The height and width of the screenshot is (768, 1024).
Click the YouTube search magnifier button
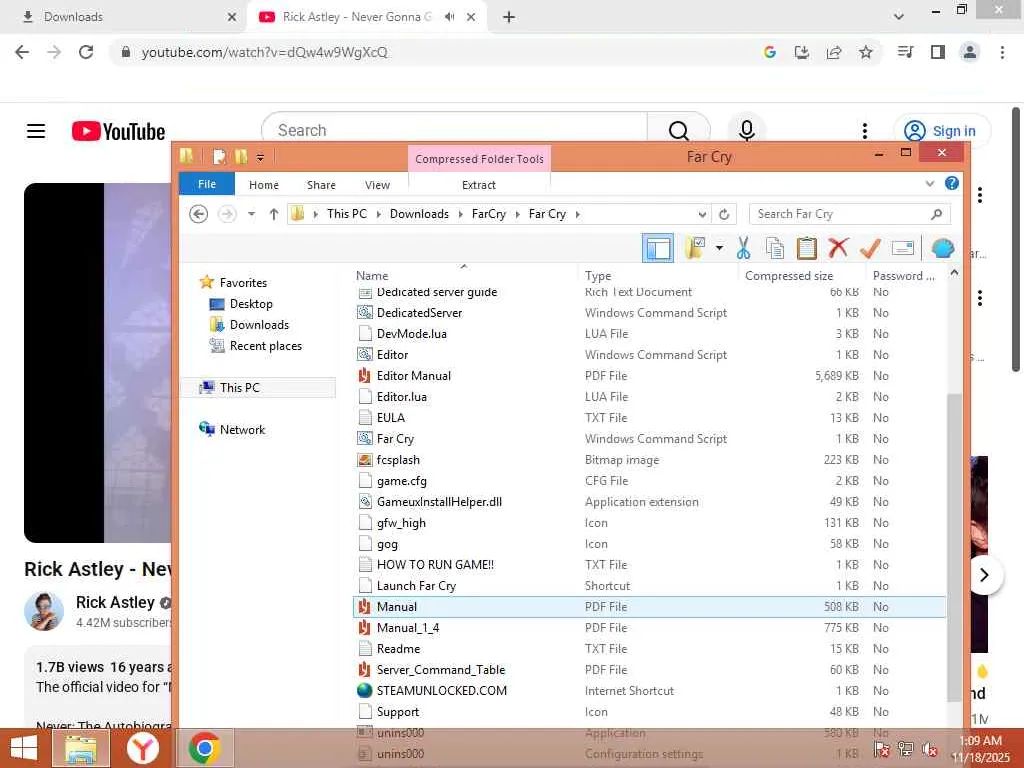[679, 131]
